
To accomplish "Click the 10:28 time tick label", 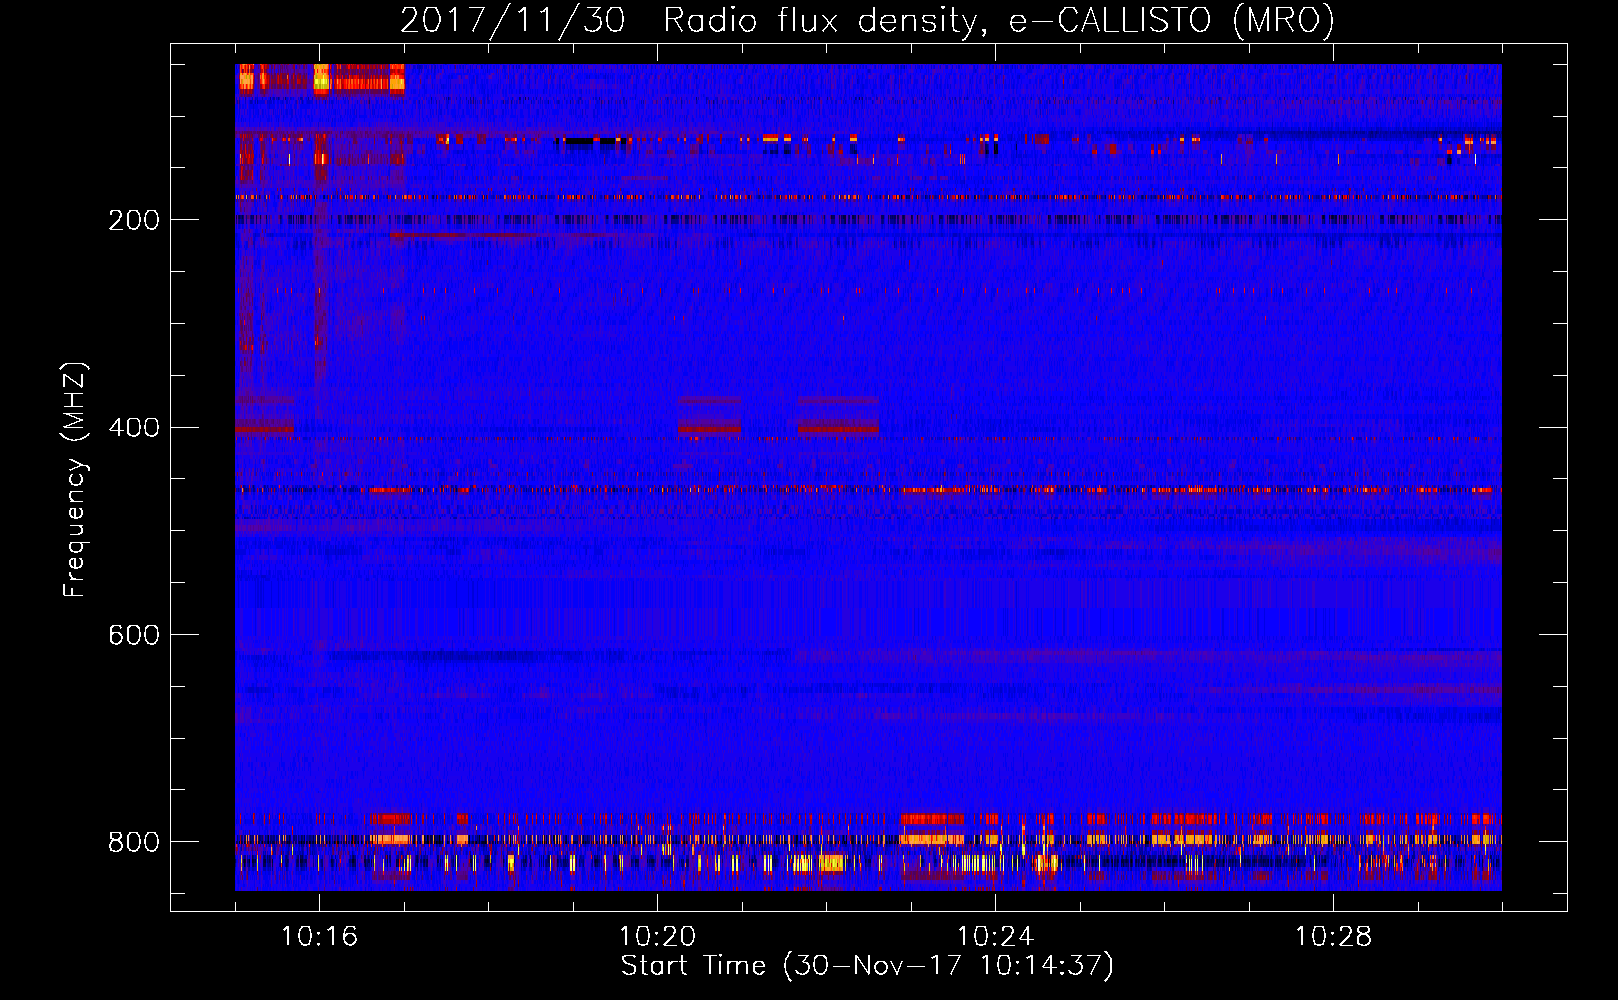I will pos(1333,937).
